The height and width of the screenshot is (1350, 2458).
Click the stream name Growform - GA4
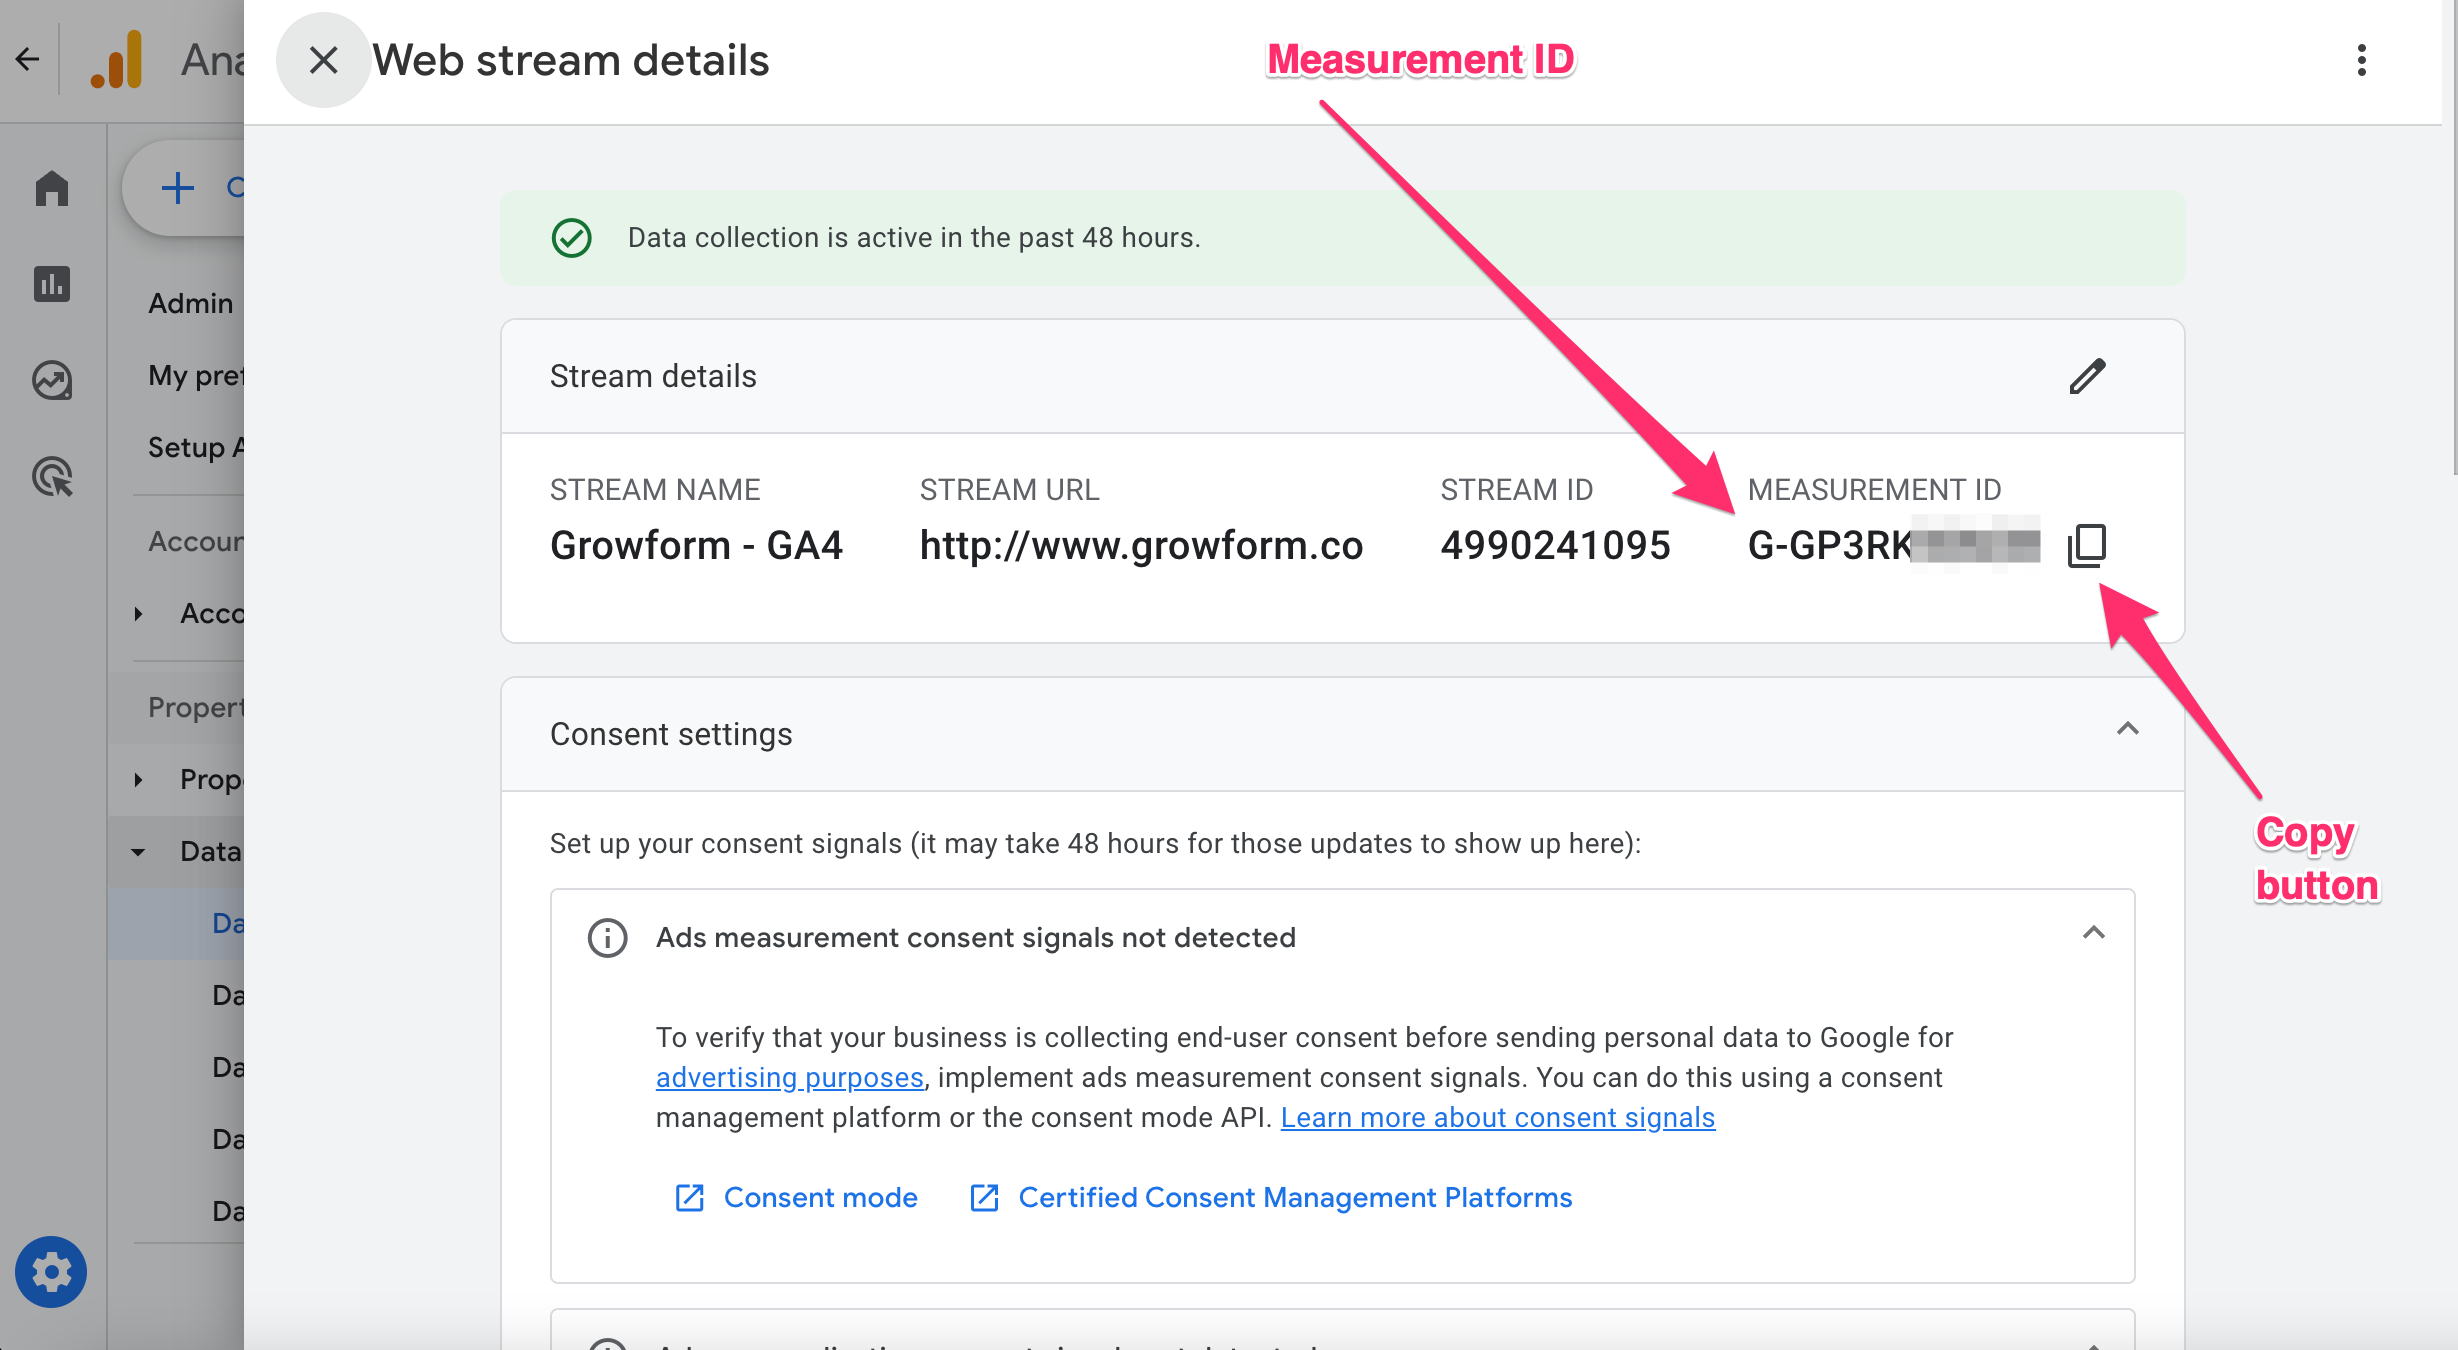[x=696, y=545]
